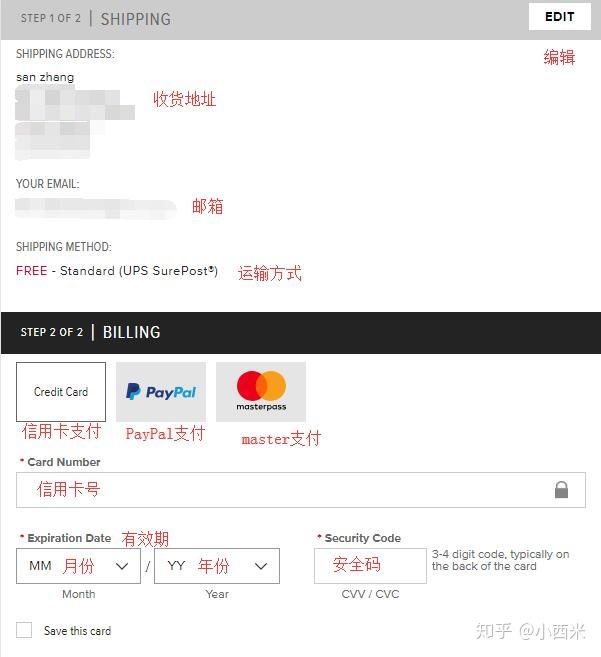Select the Credit Card payment option
The width and height of the screenshot is (601, 657).
(x=61, y=392)
